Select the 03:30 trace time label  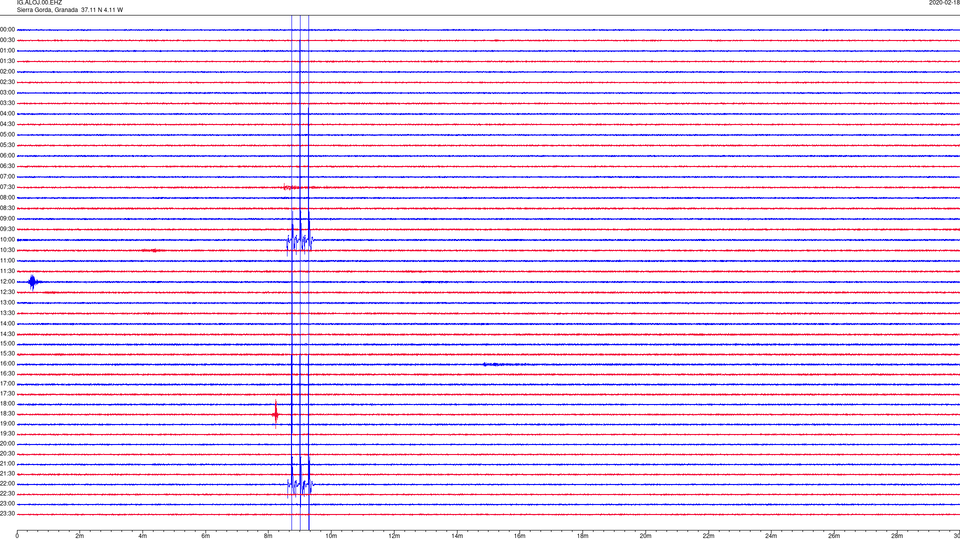pos(7,103)
